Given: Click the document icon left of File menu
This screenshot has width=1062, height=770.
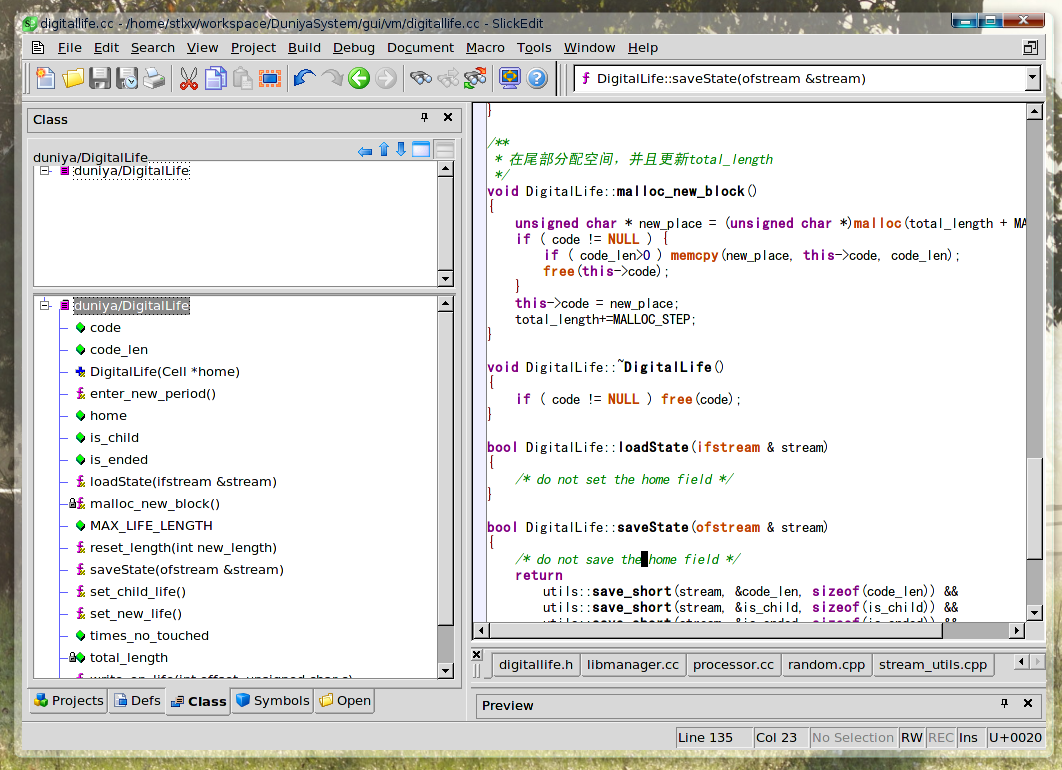Looking at the screenshot, I should [x=39, y=47].
